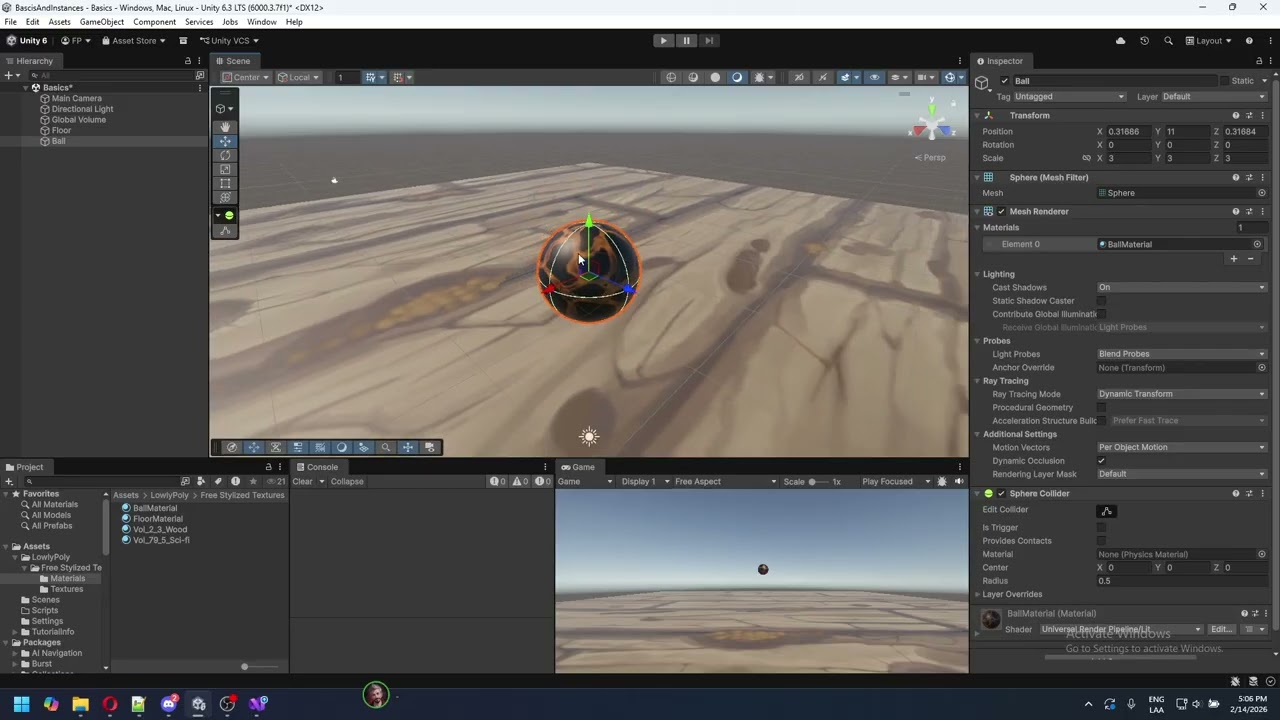Disable the Mesh Renderer component checkbox
This screenshot has height=720, width=1280.
point(1001,212)
